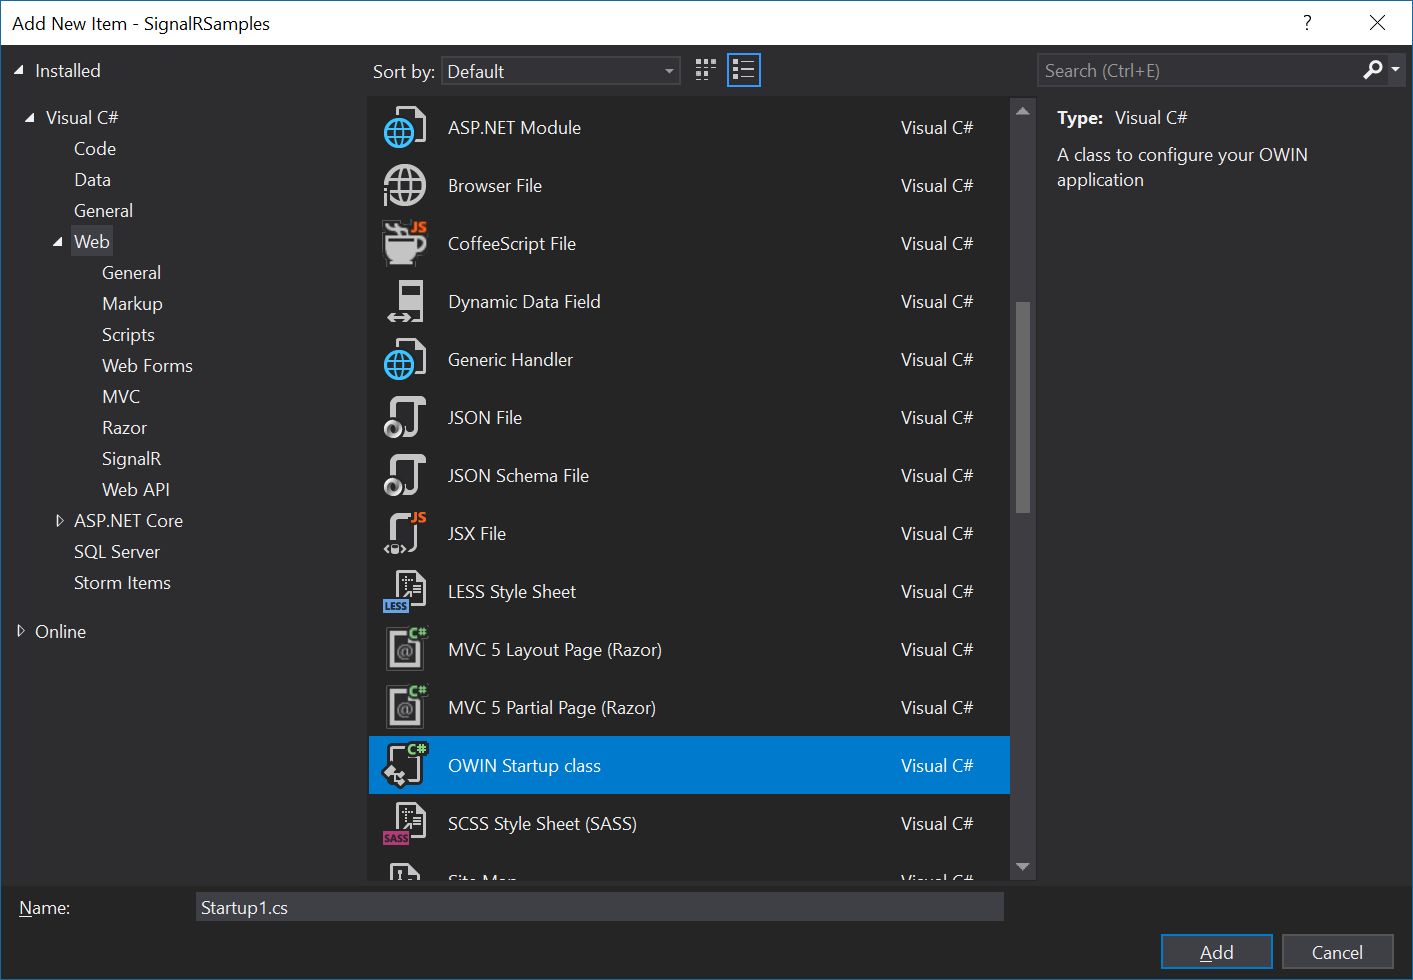
Task: Select 'SCSS Style Sheet (SASS)' row text
Action: (x=542, y=824)
